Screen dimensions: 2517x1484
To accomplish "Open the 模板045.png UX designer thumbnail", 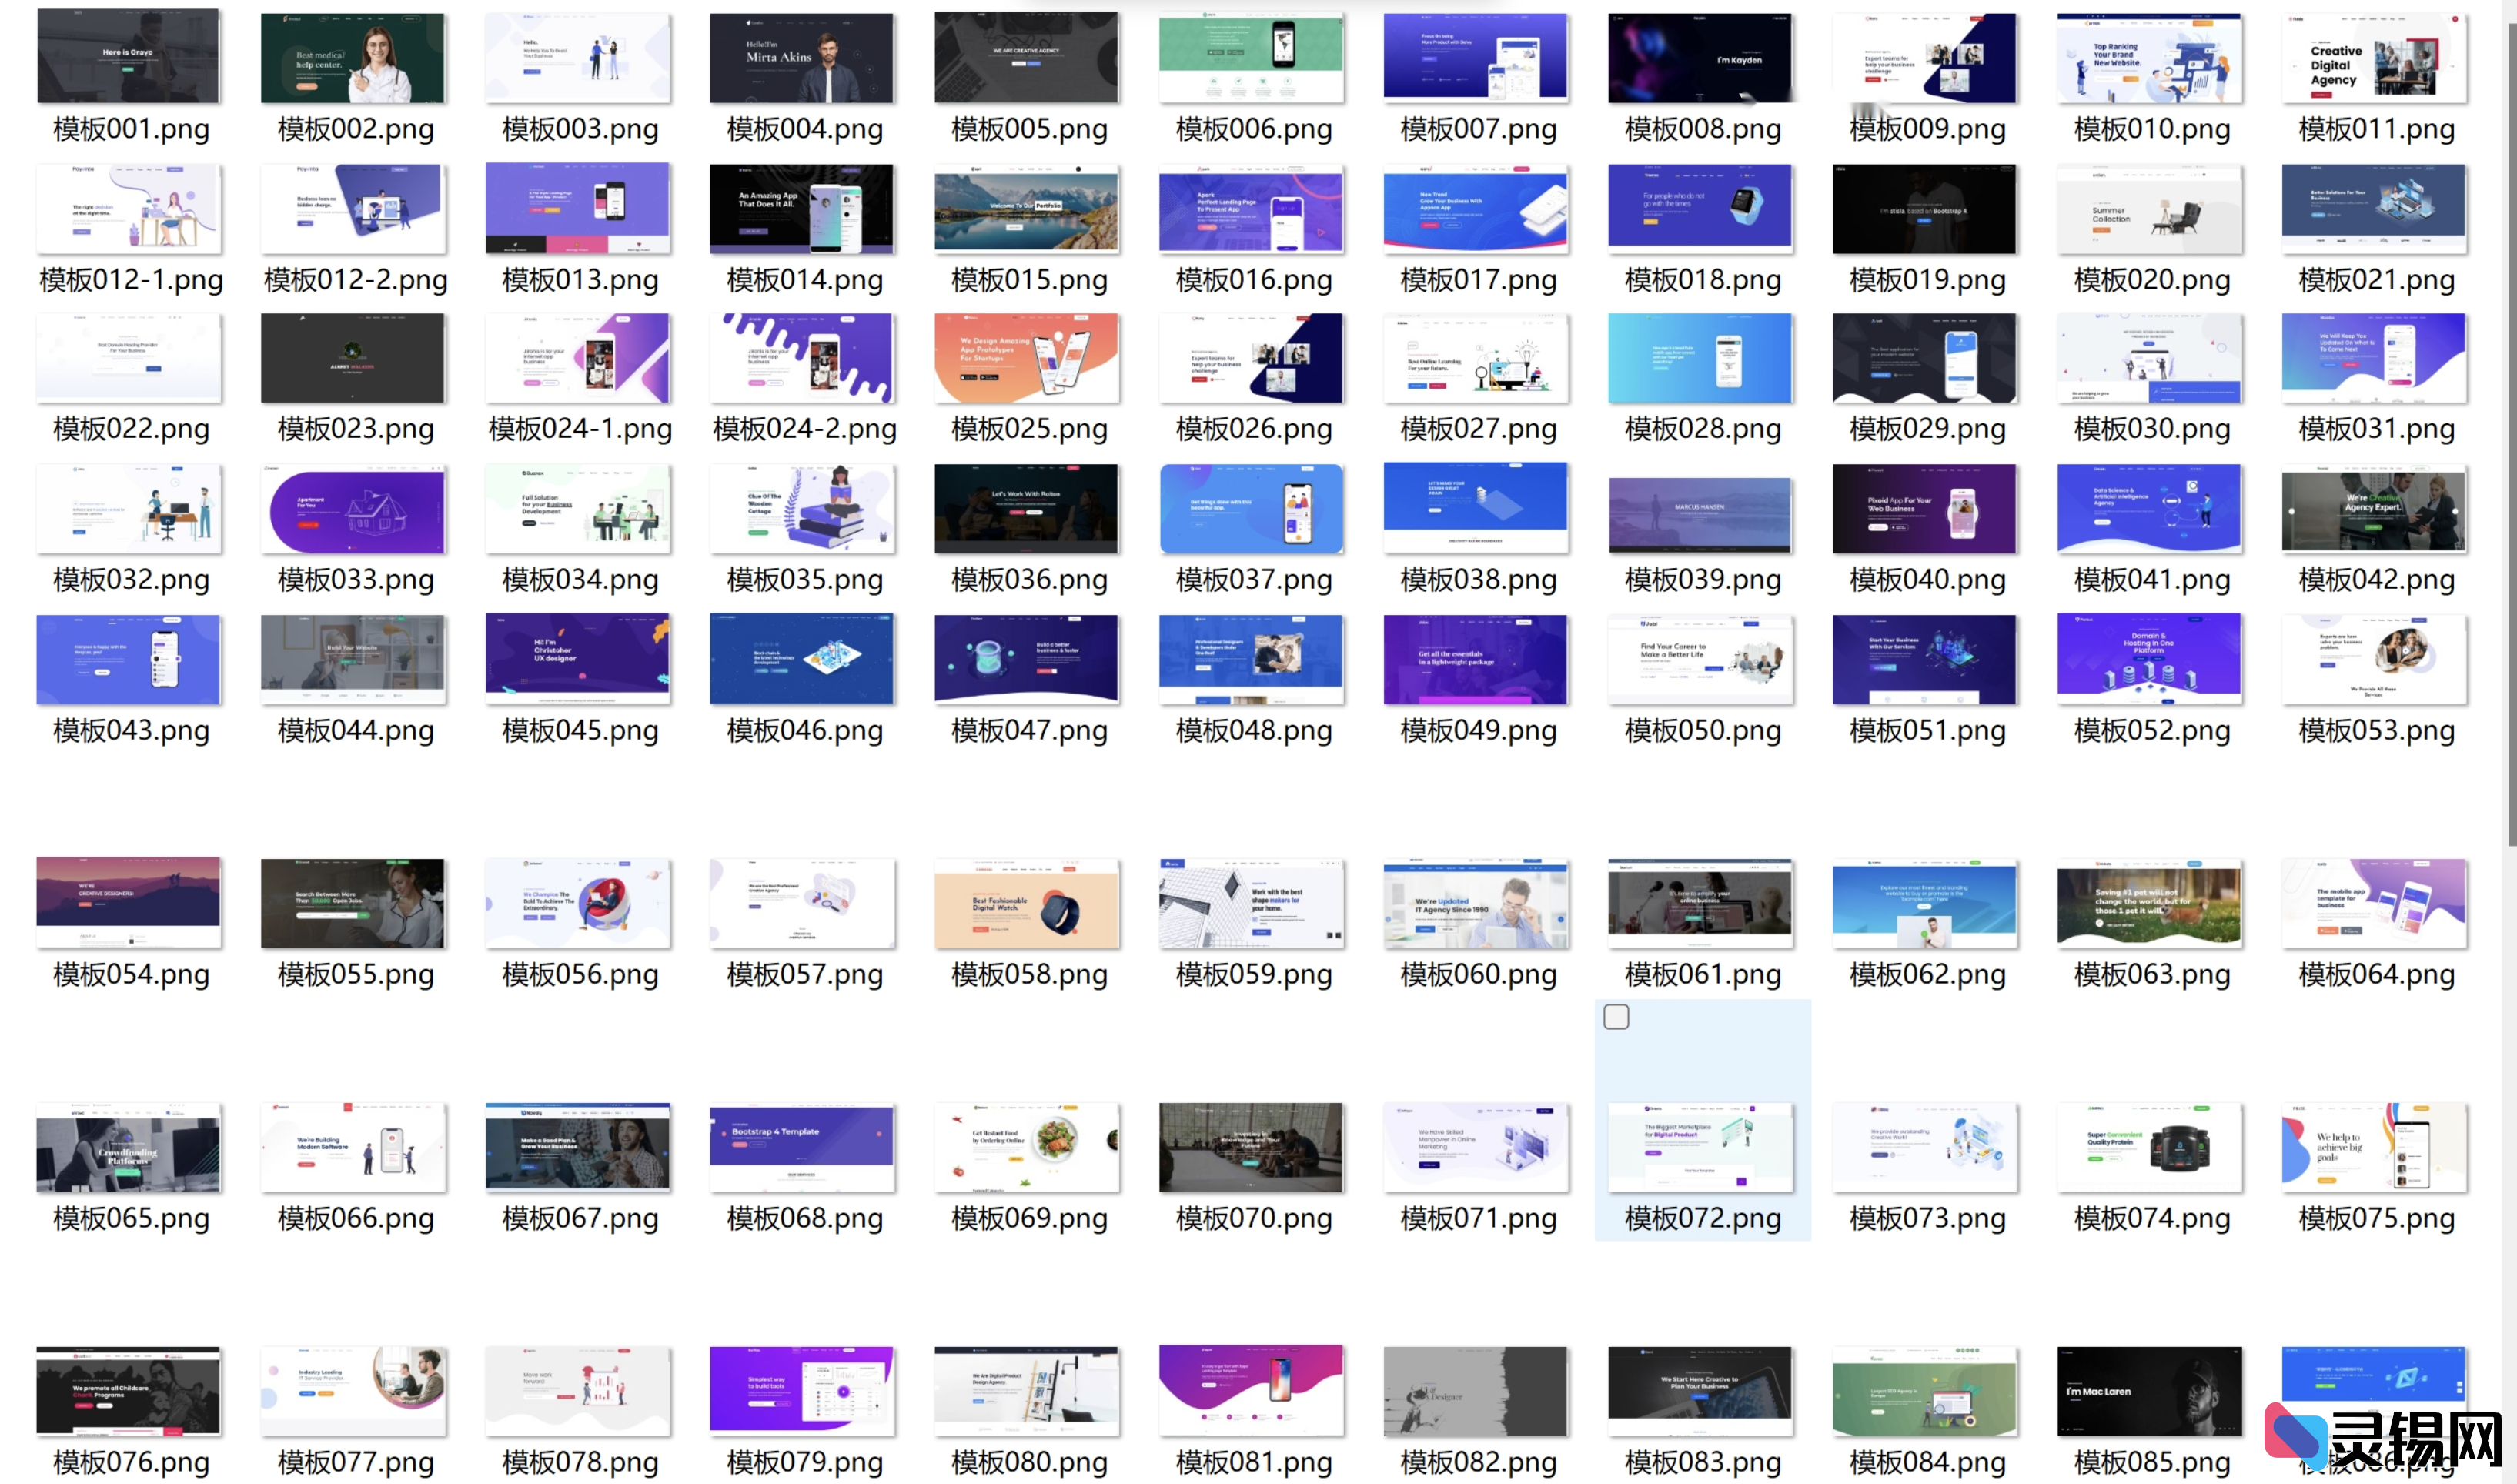I will click(577, 659).
